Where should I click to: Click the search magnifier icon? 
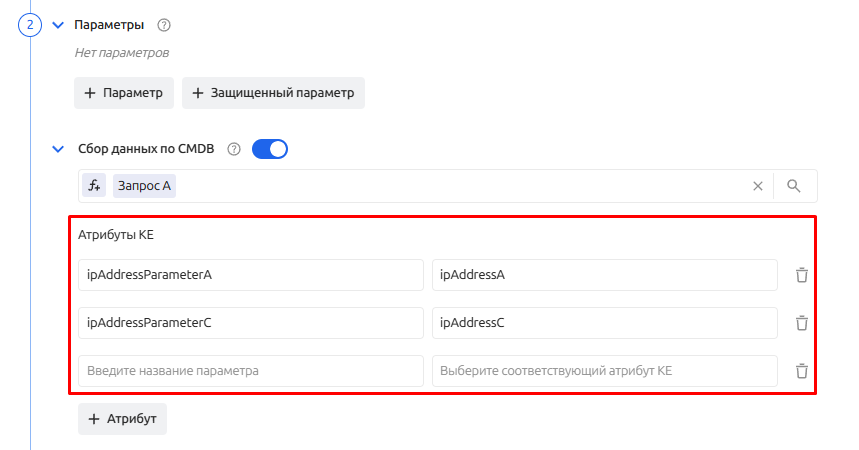pos(794,186)
